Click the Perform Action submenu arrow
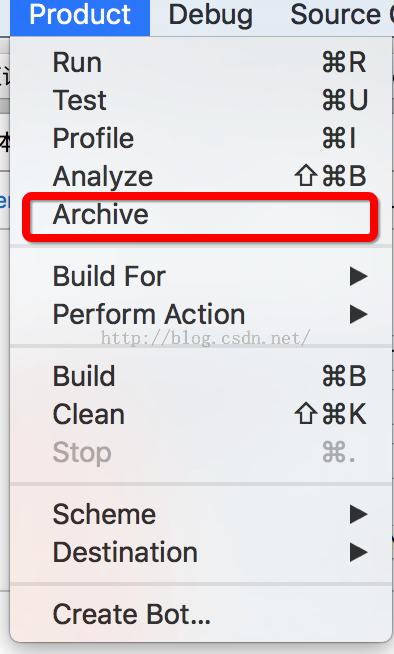Viewport: 394px width, 654px height. coord(358,314)
